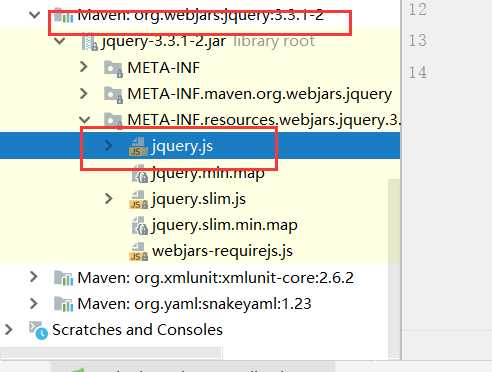This screenshot has height=372, width=492.
Task: Click editor gutter line number 14
Action: click(417, 72)
